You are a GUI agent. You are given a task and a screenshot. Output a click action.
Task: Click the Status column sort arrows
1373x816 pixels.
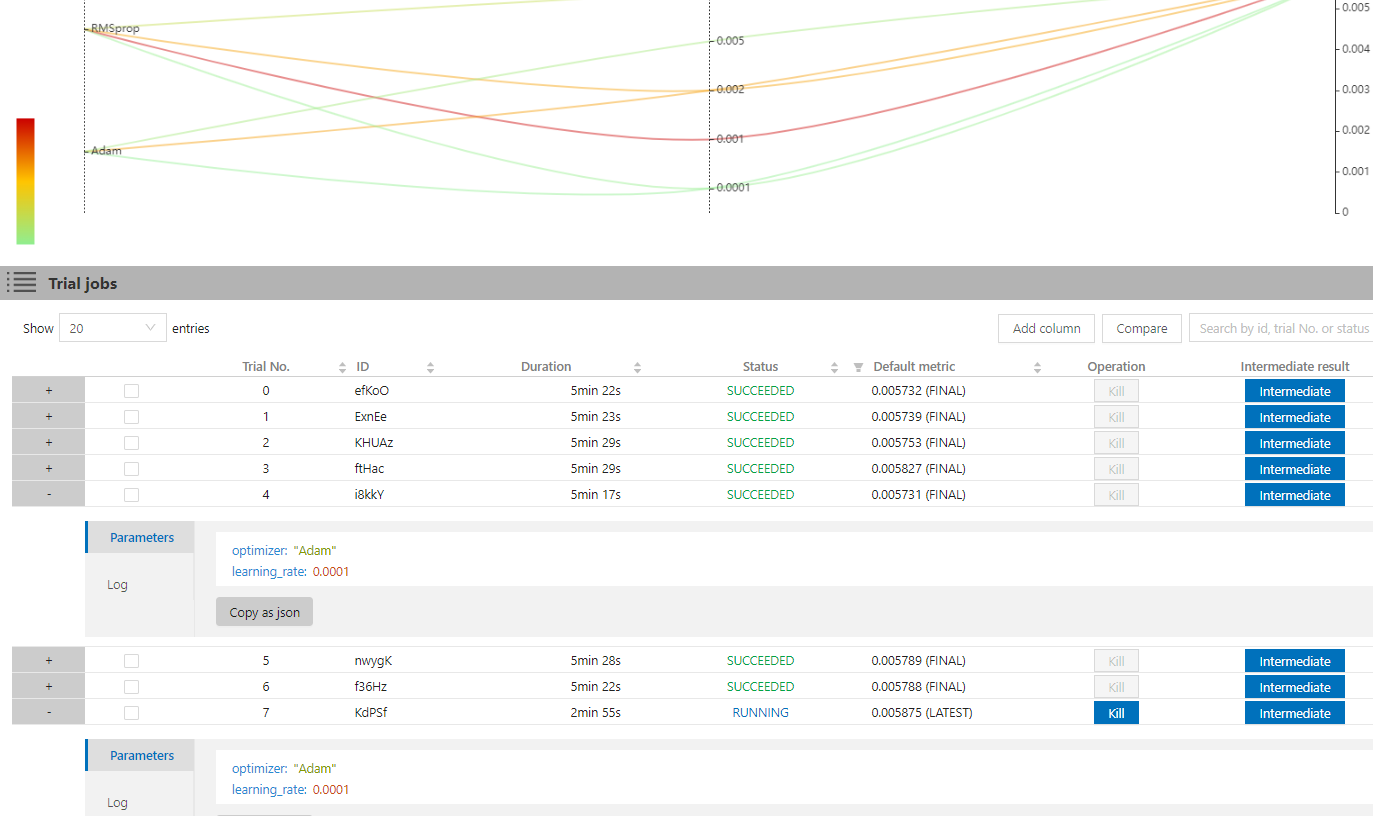coord(835,367)
